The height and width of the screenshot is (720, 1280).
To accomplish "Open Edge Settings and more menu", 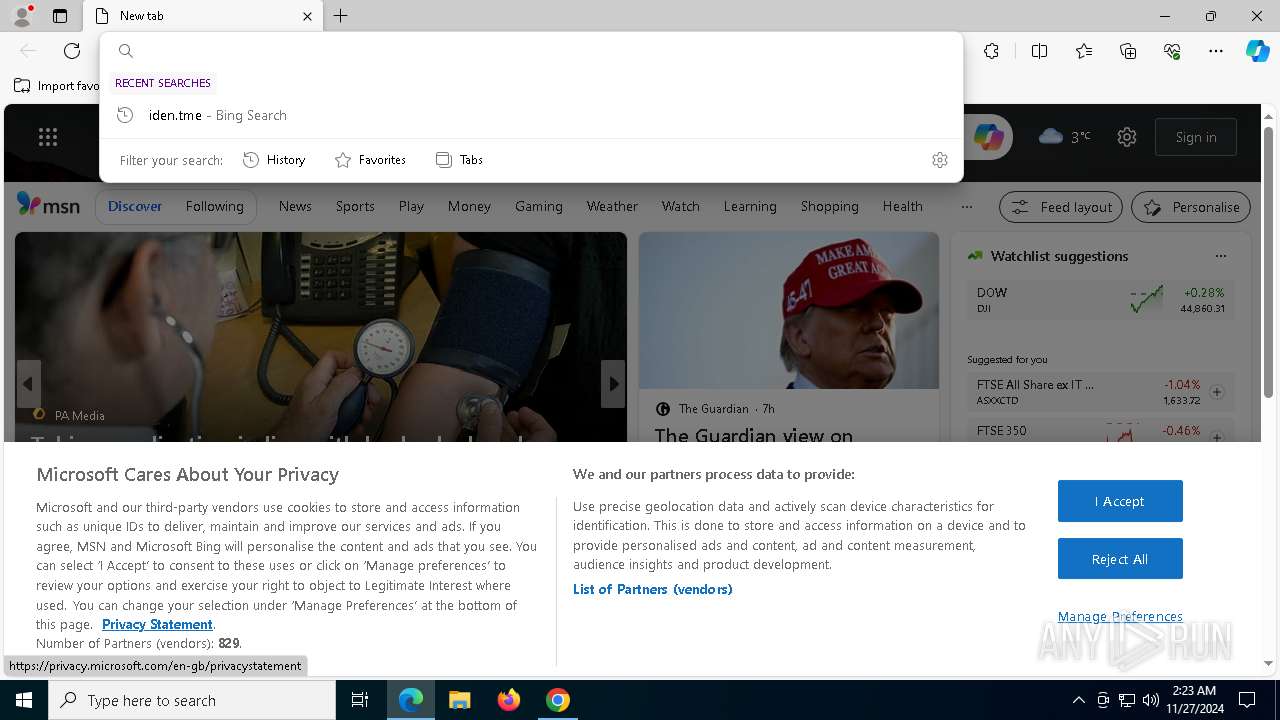I will [1216, 51].
